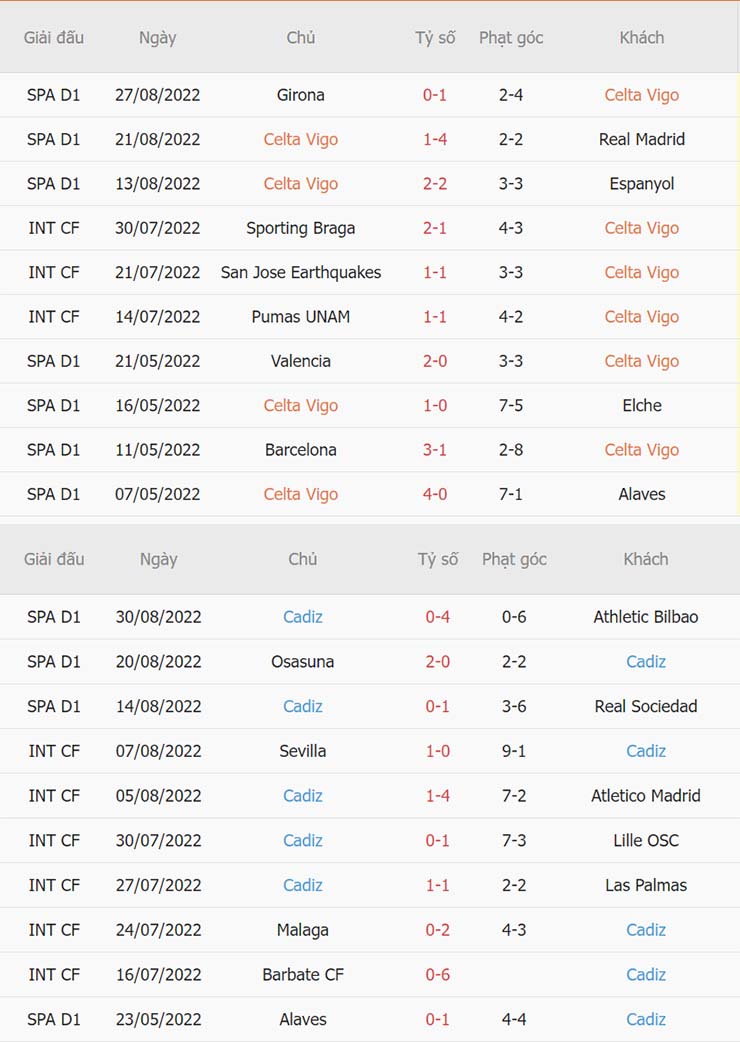740x1042 pixels.
Task: Open the 4-0 score against Alaves
Action: coord(435,494)
